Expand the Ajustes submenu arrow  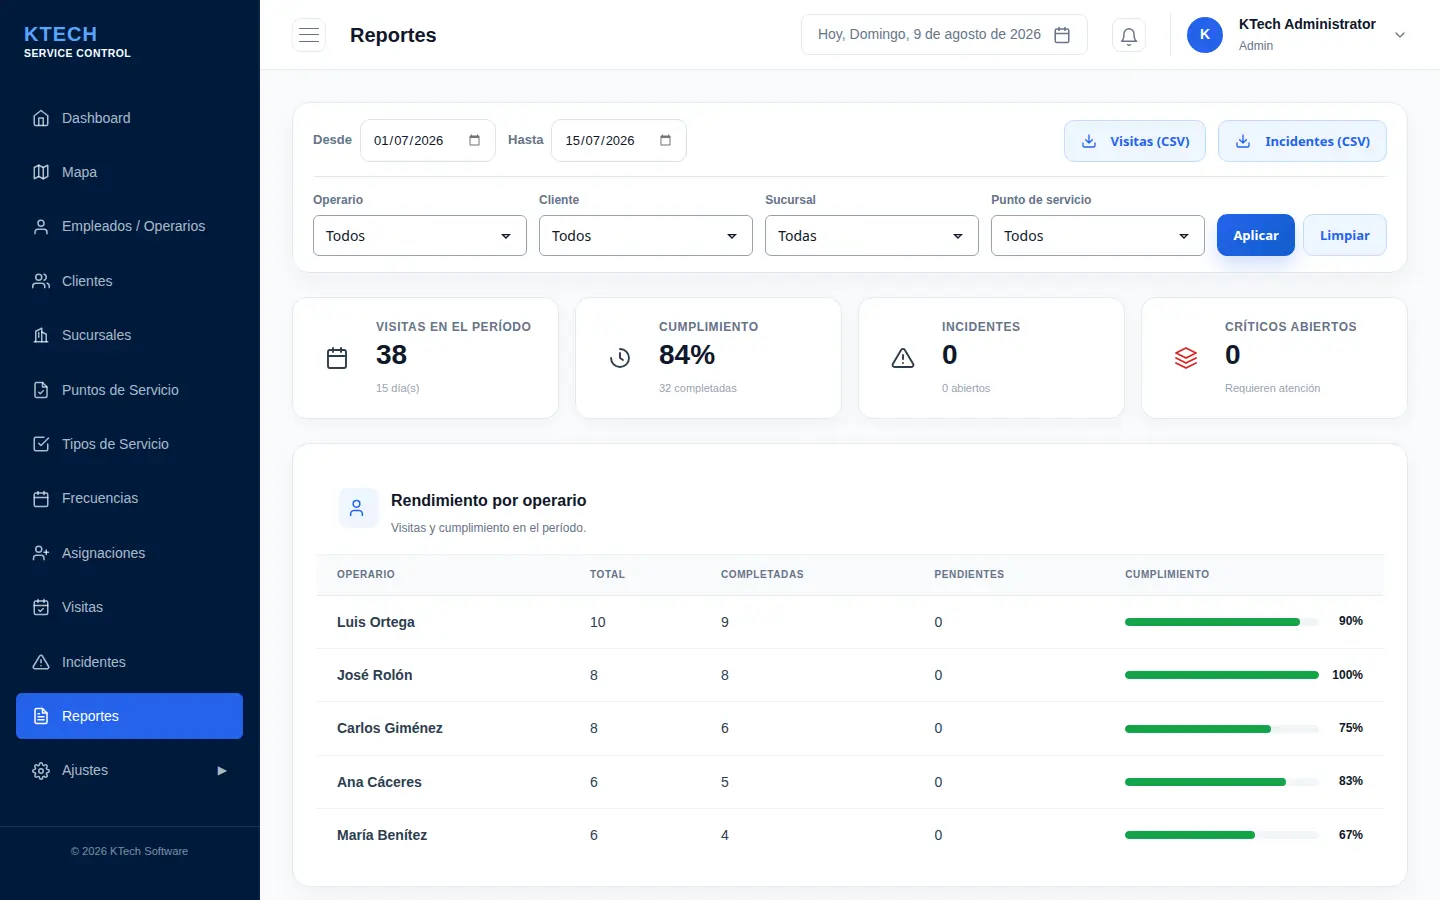coord(222,771)
